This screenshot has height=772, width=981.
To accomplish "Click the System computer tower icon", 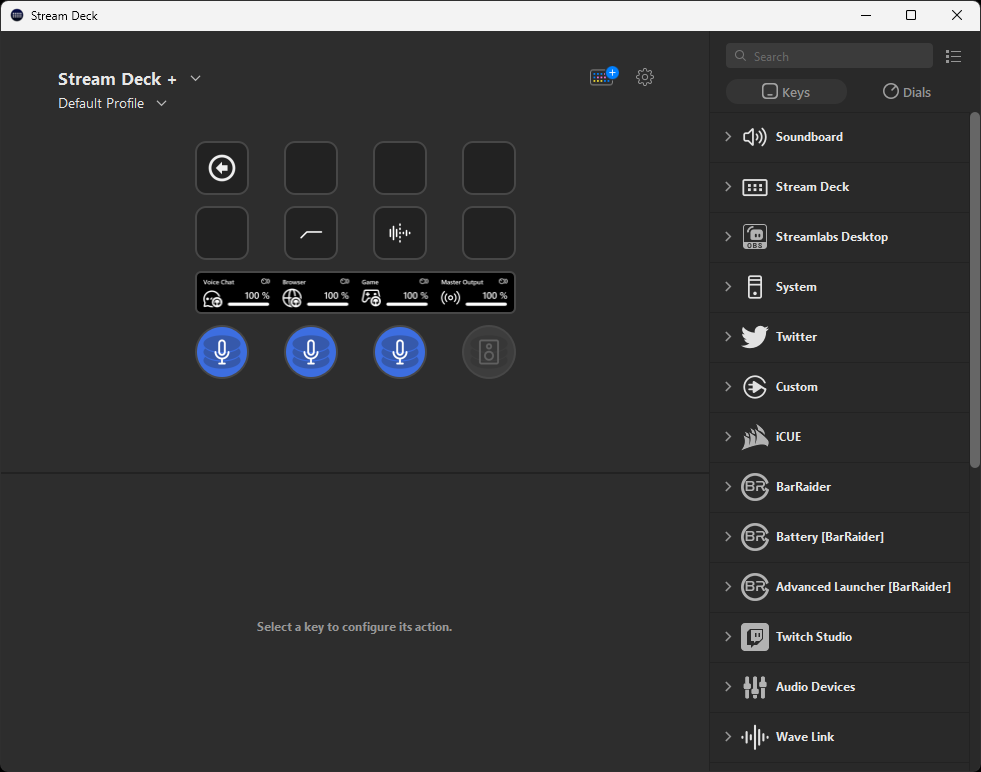I will [755, 287].
